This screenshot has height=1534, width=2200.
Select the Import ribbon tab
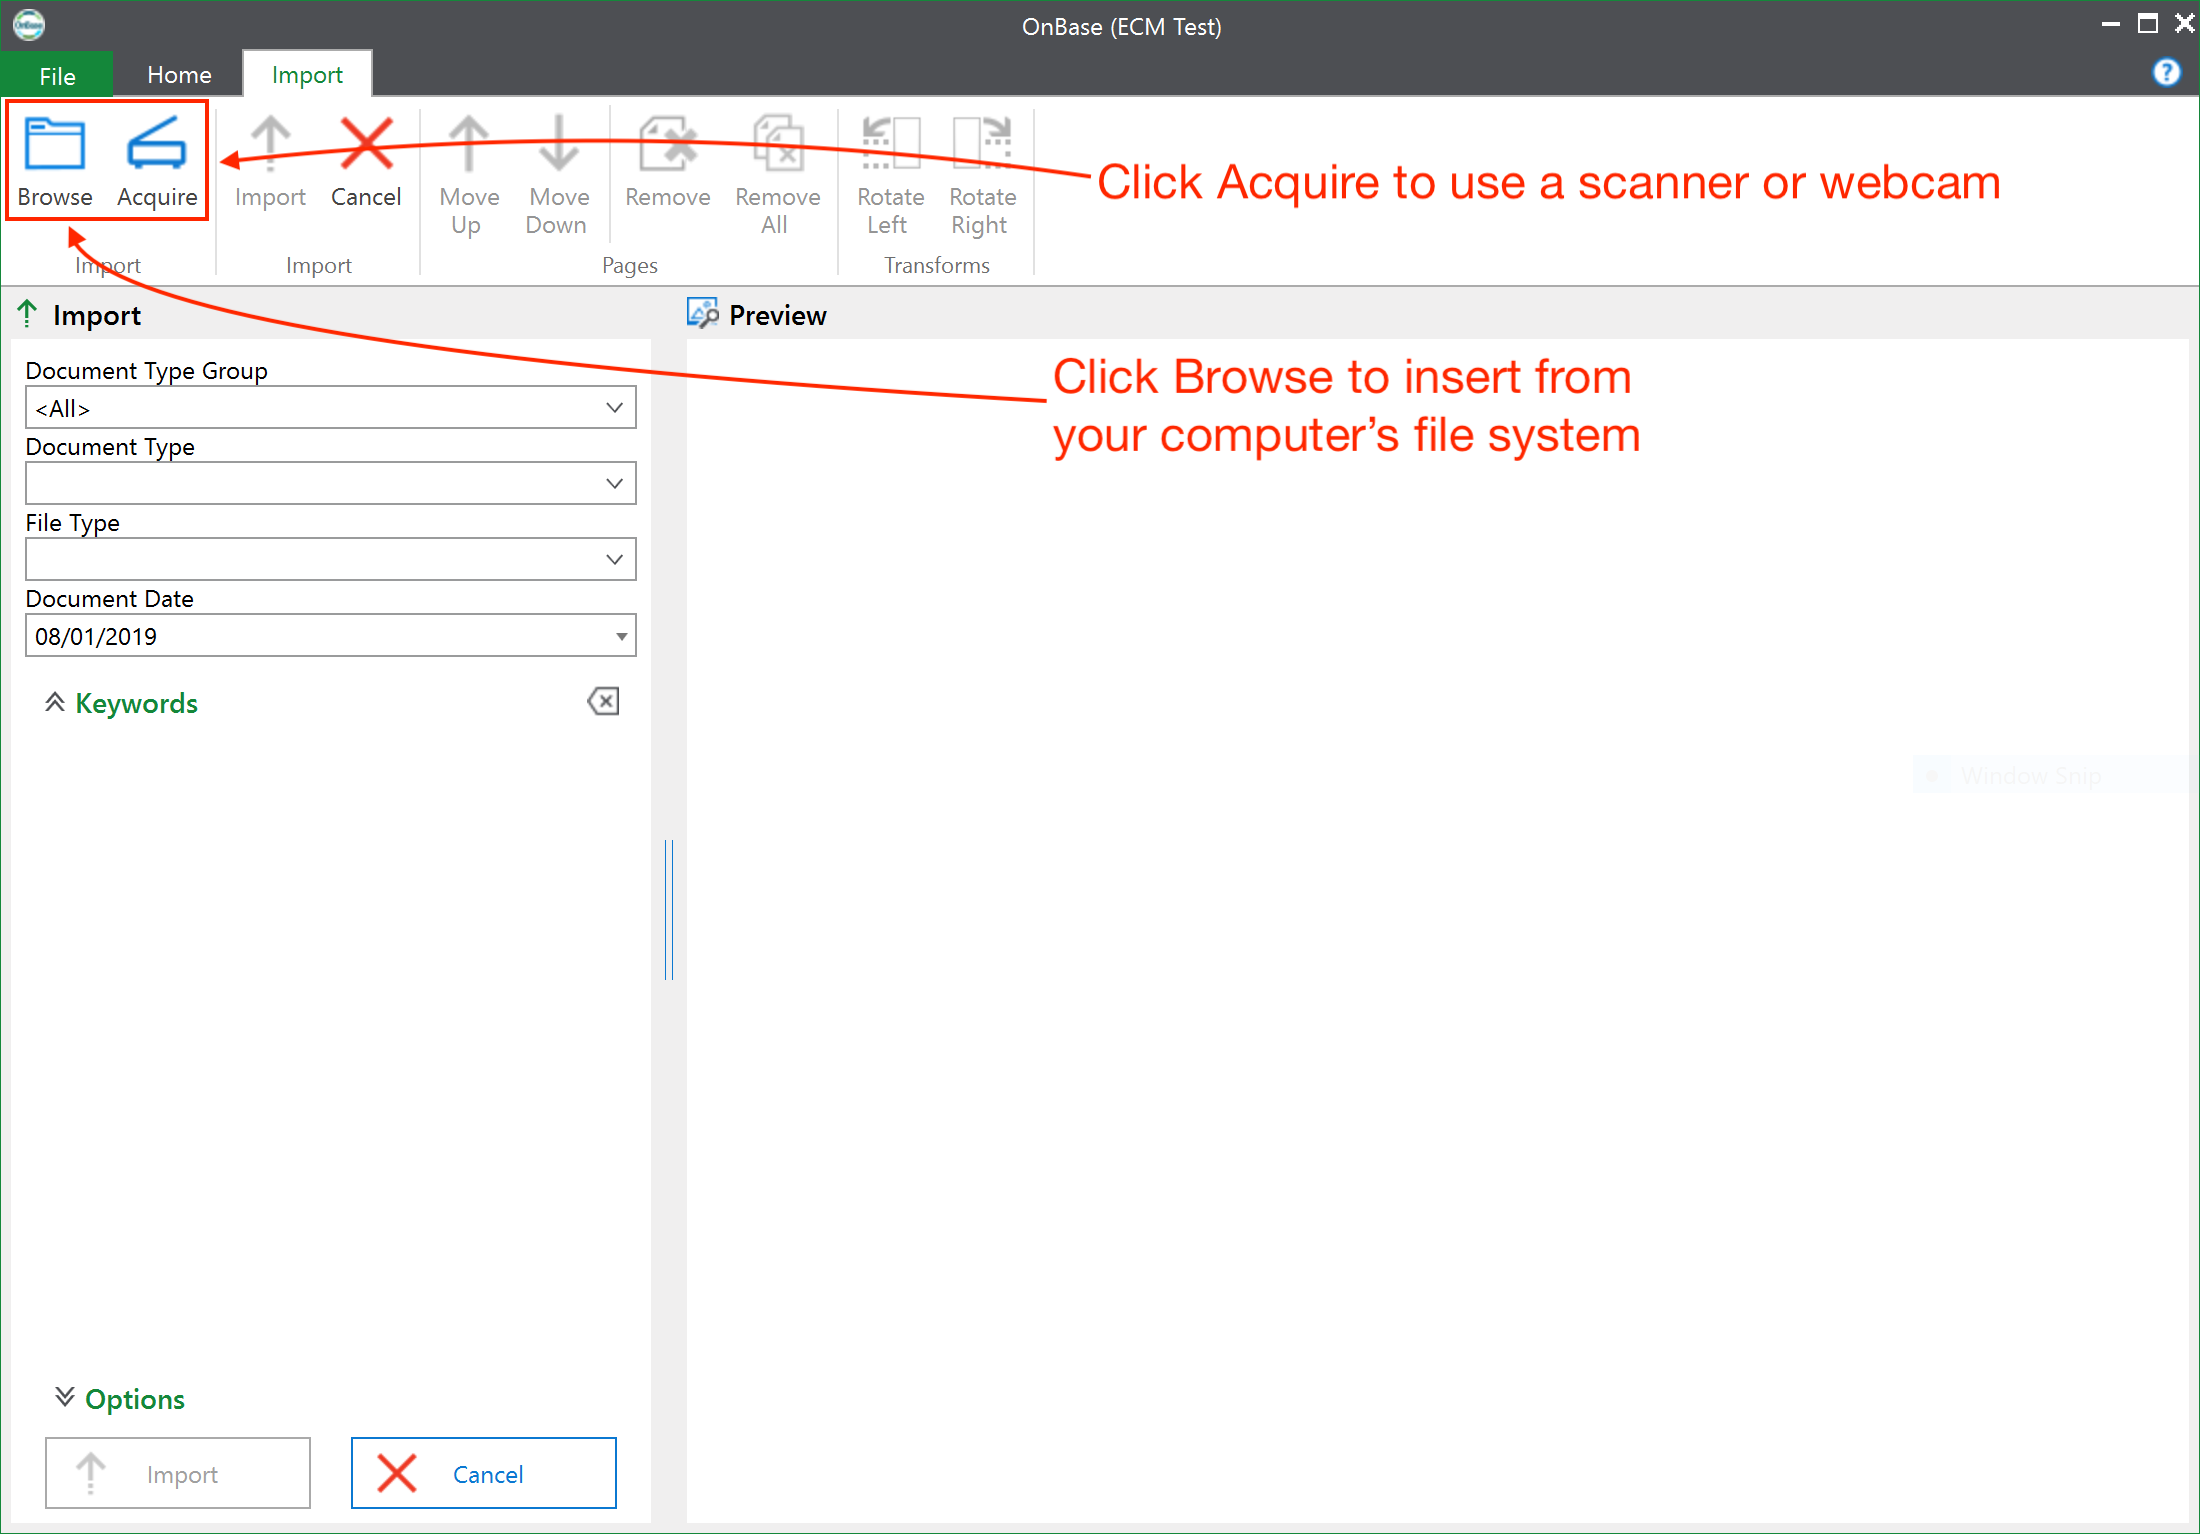pos(307,75)
